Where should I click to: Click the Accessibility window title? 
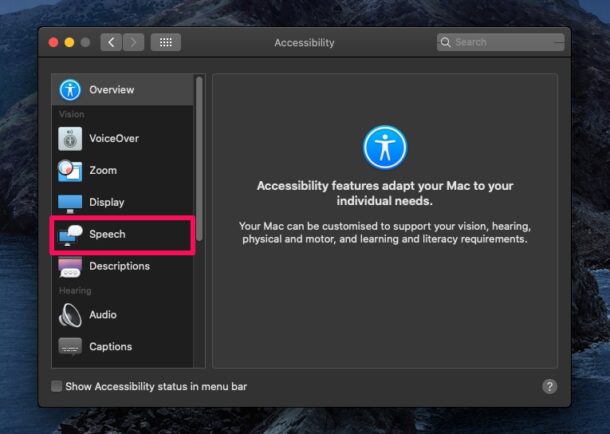[304, 42]
